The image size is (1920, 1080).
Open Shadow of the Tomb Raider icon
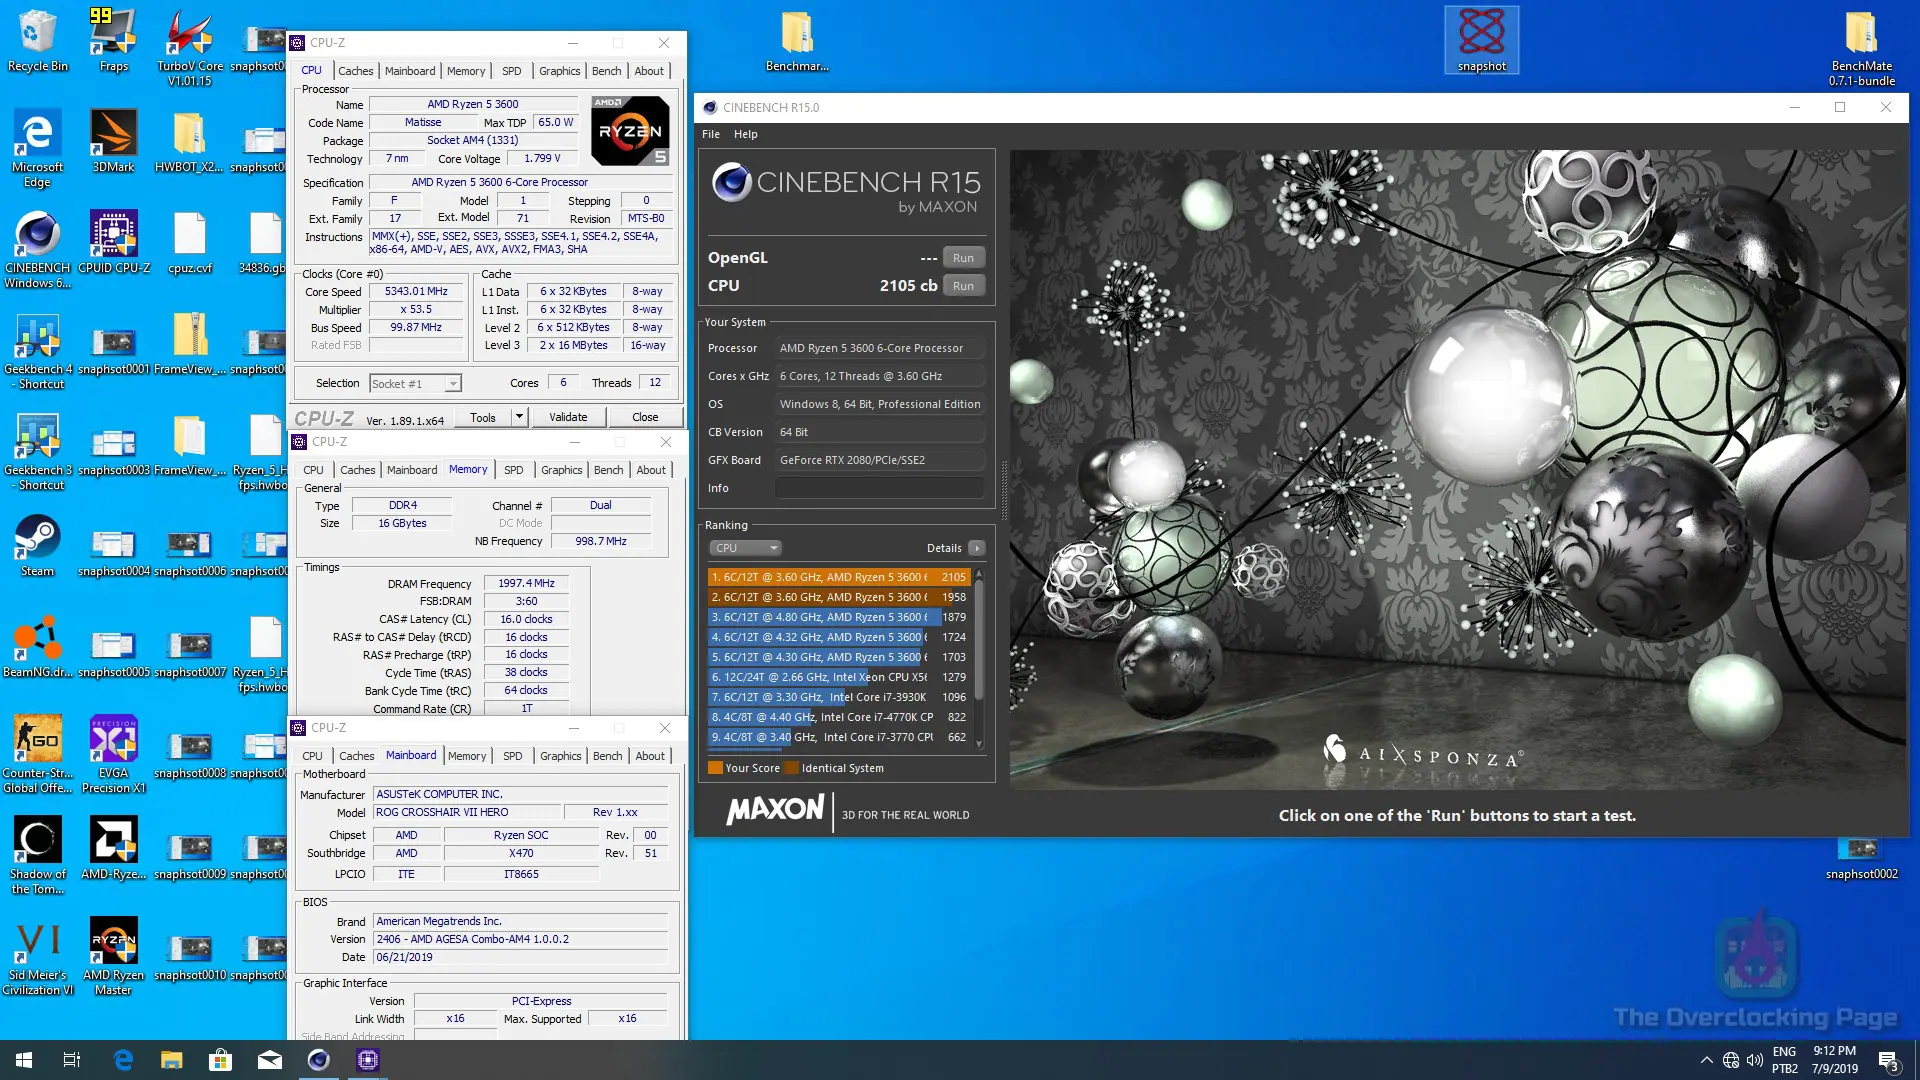click(37, 856)
